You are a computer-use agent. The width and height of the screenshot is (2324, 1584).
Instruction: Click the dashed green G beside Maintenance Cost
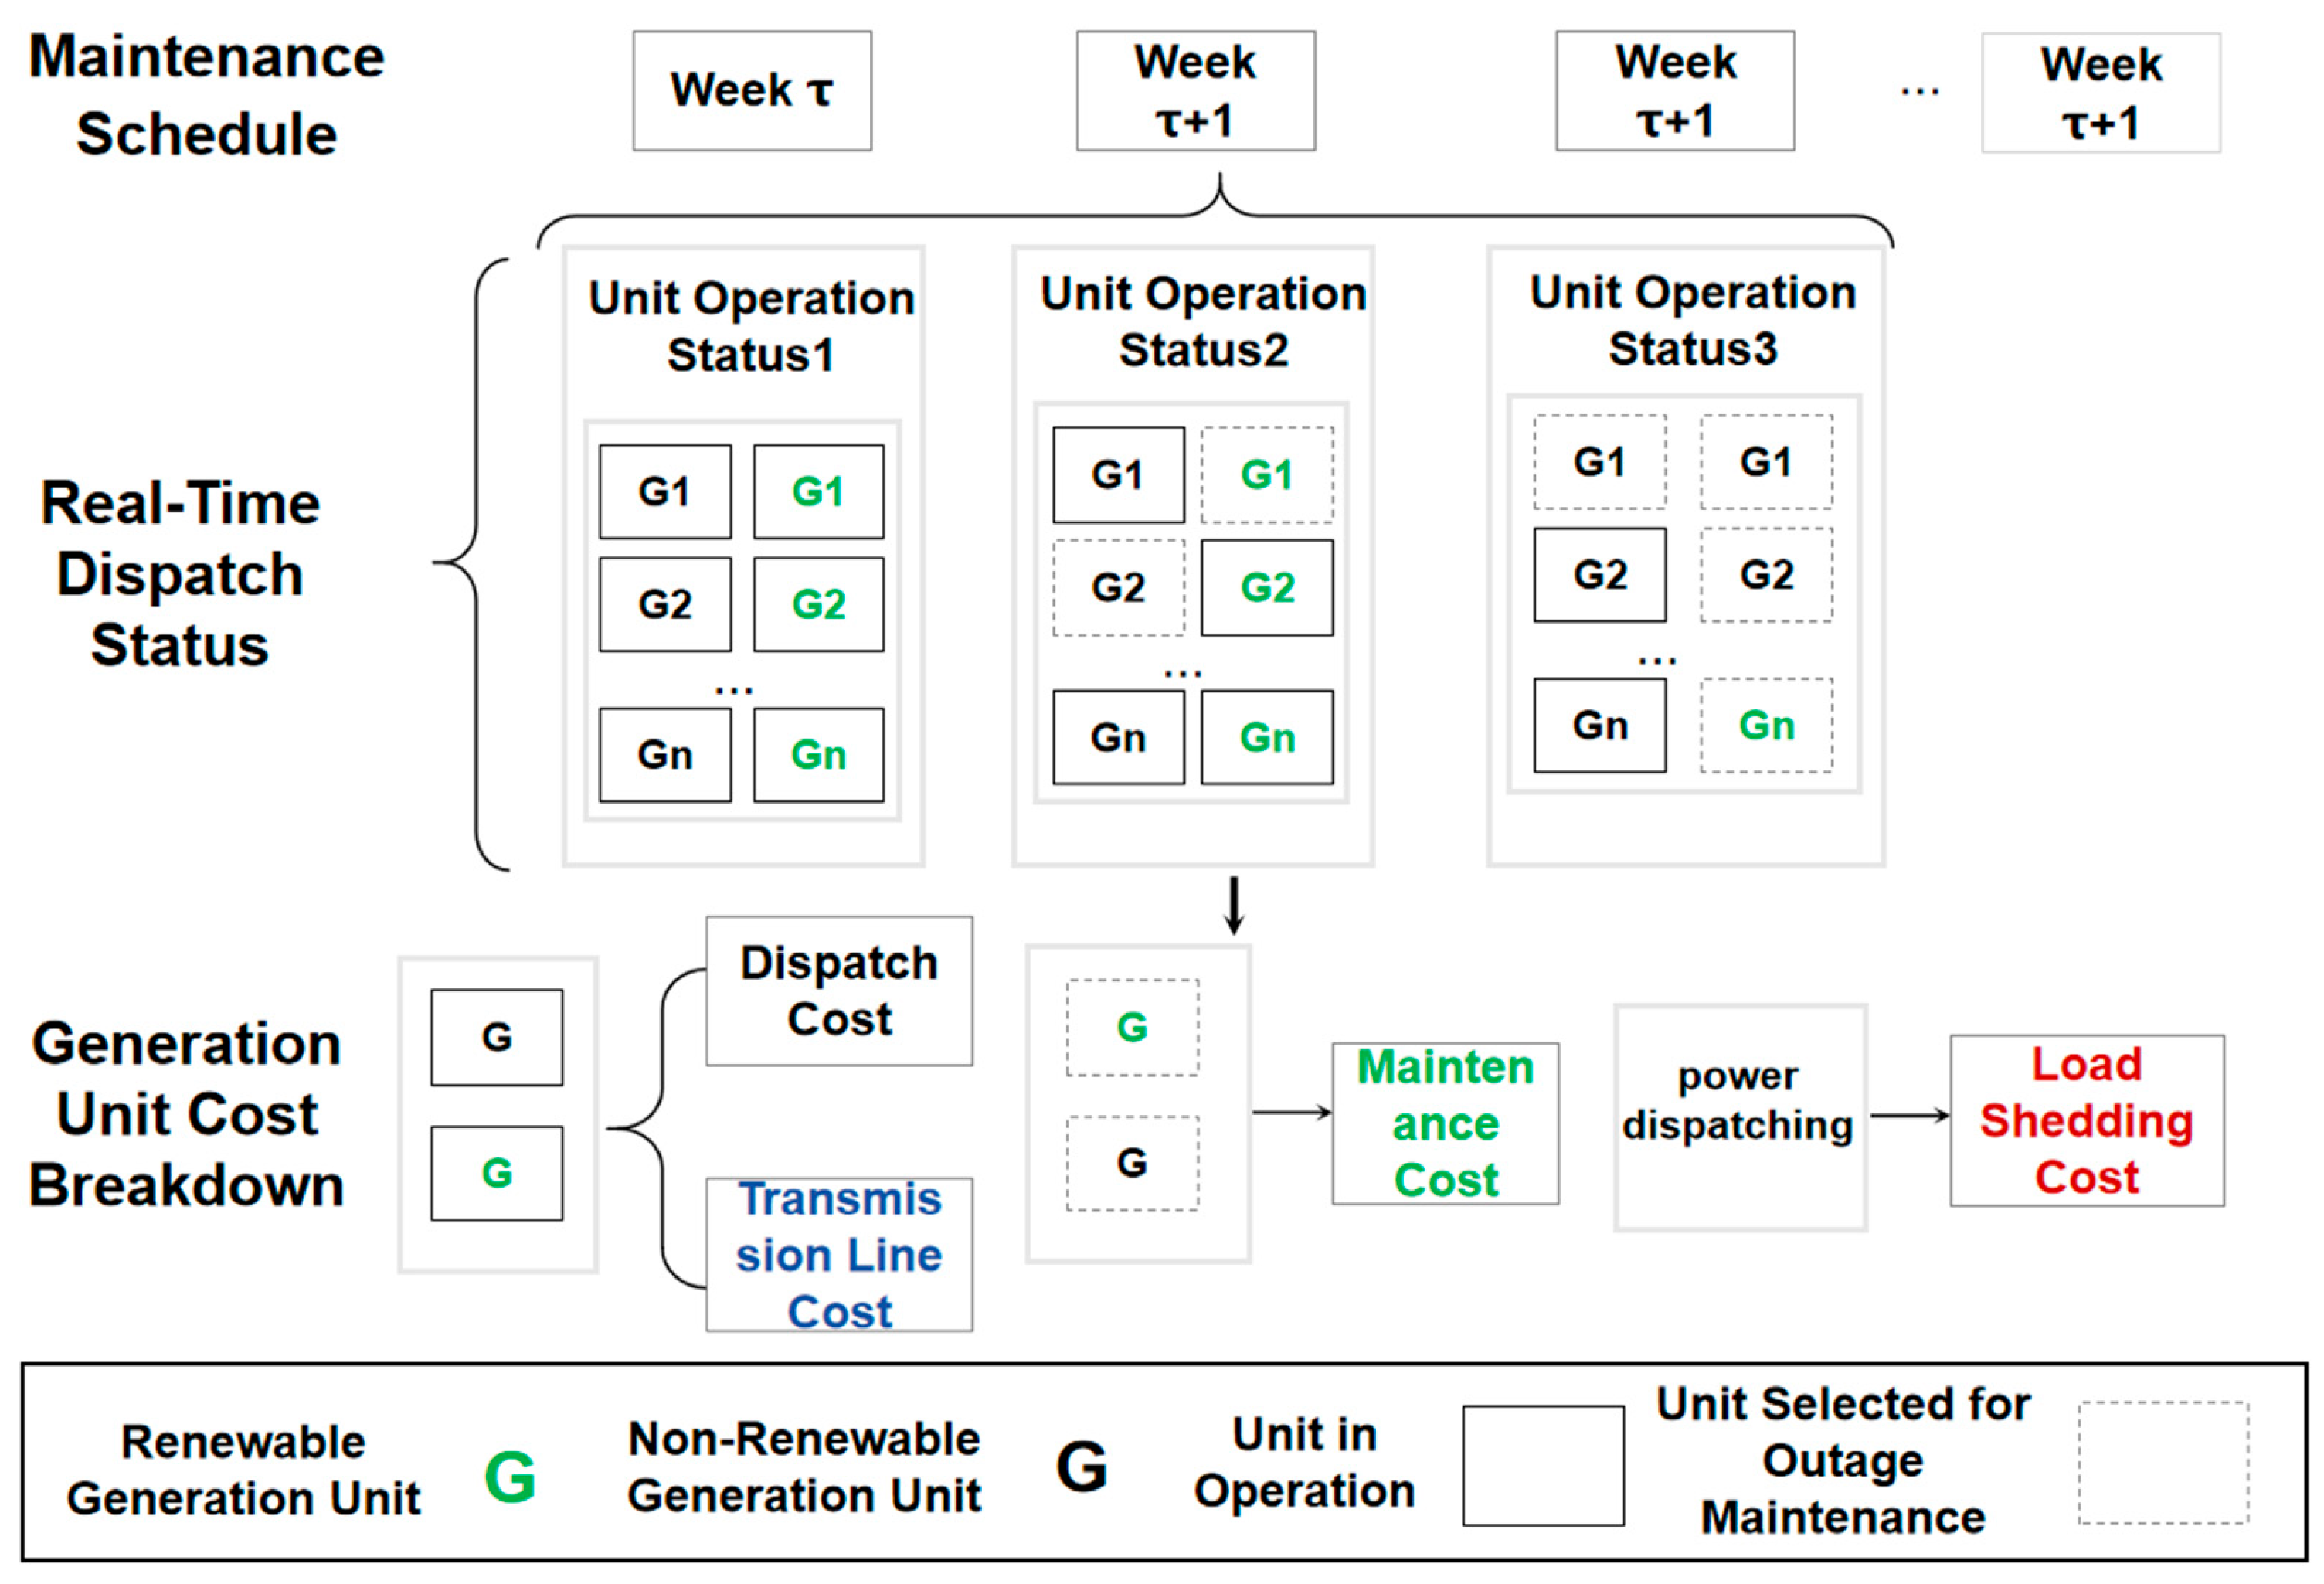tap(1132, 1027)
